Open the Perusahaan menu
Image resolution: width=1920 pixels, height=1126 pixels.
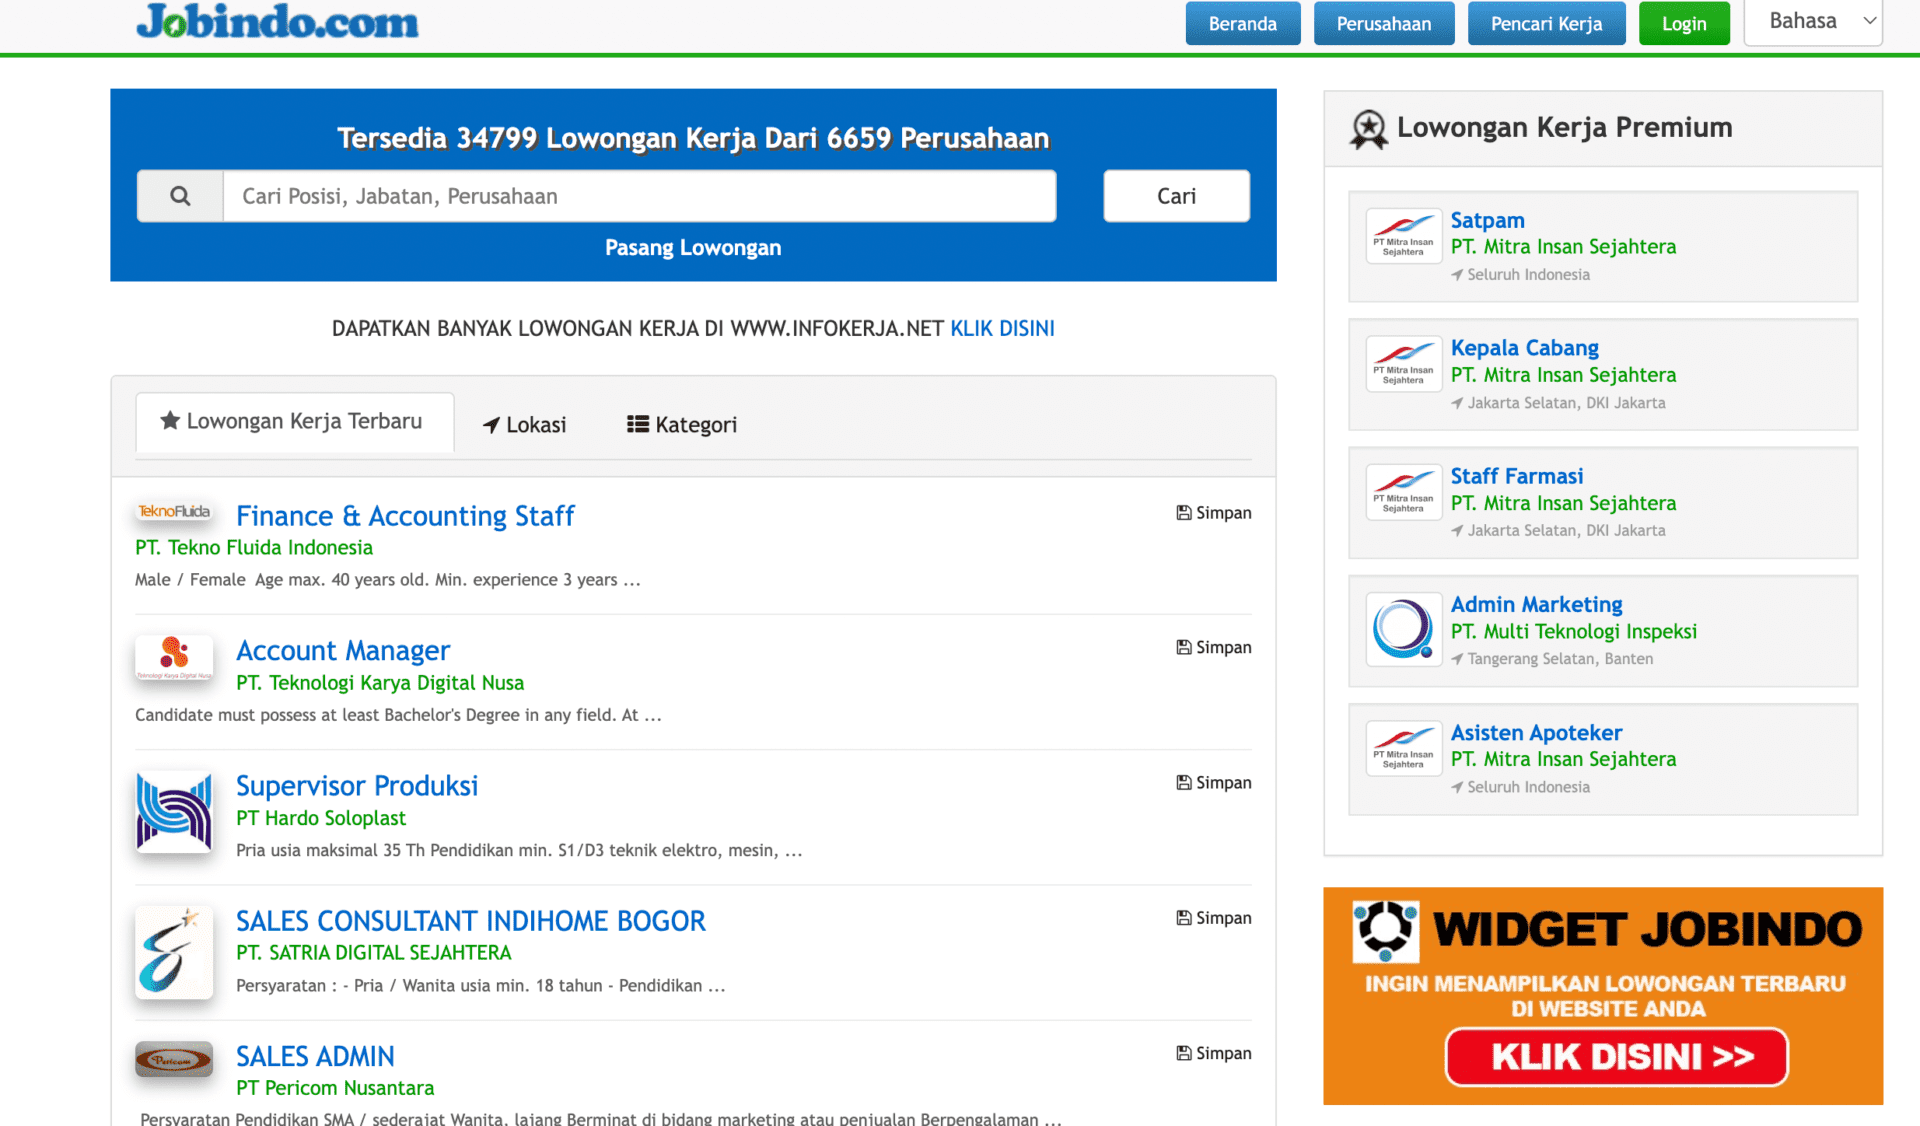point(1383,23)
